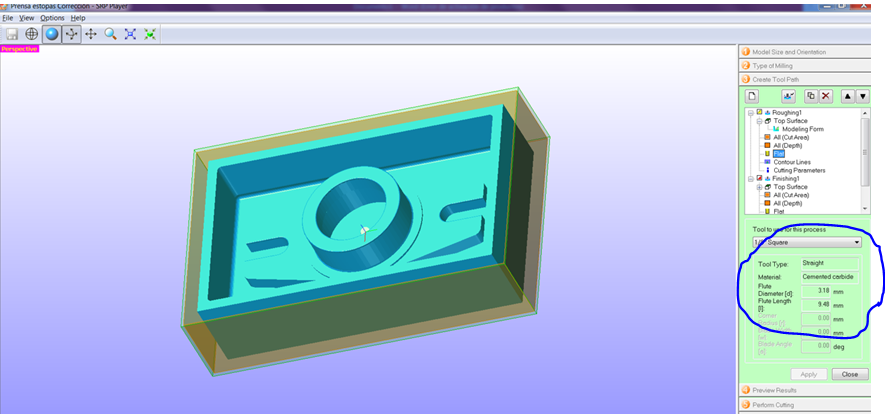Select the magnifier zoom tool
885x414 pixels.
111,34
